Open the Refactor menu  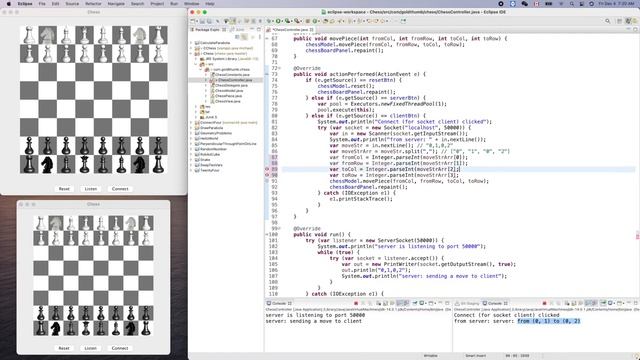93,4
